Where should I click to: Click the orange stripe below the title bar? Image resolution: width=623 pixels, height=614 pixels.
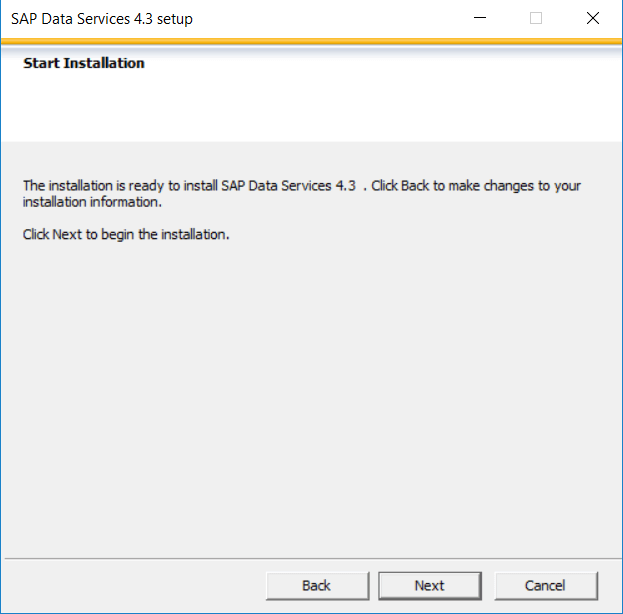[x=312, y=41]
